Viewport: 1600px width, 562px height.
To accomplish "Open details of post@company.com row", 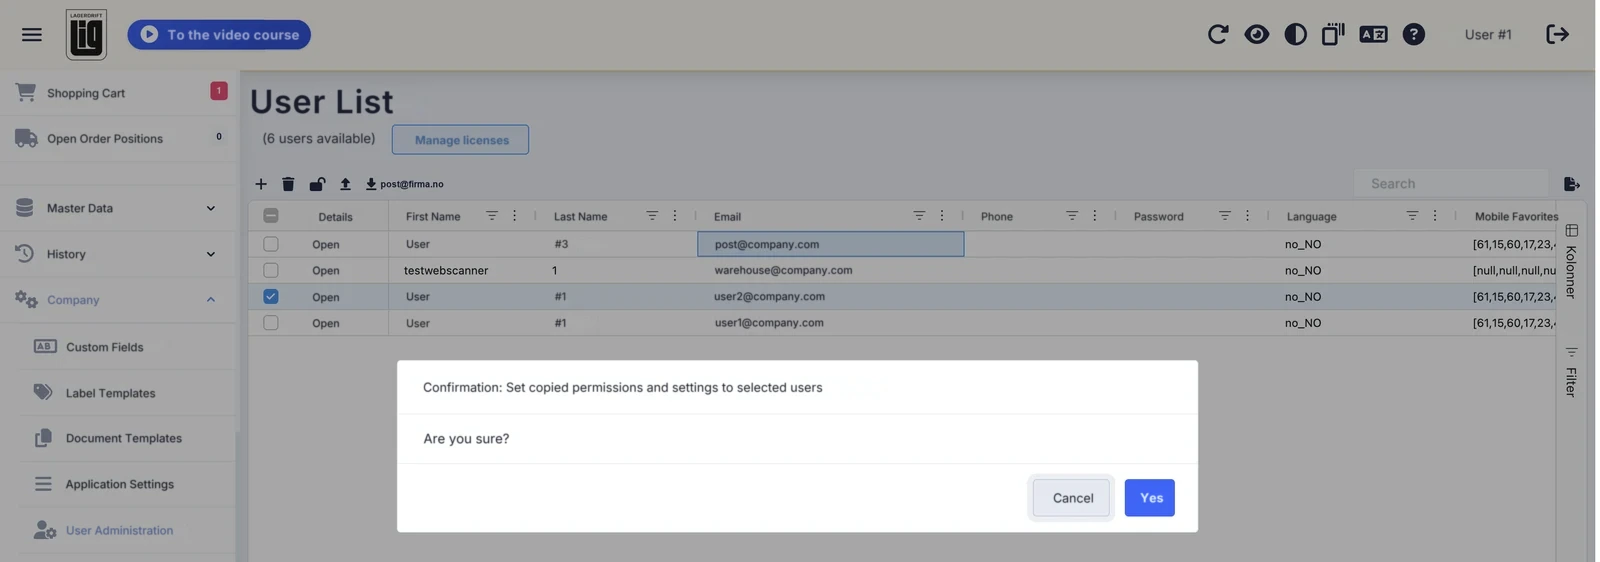I will tap(326, 244).
